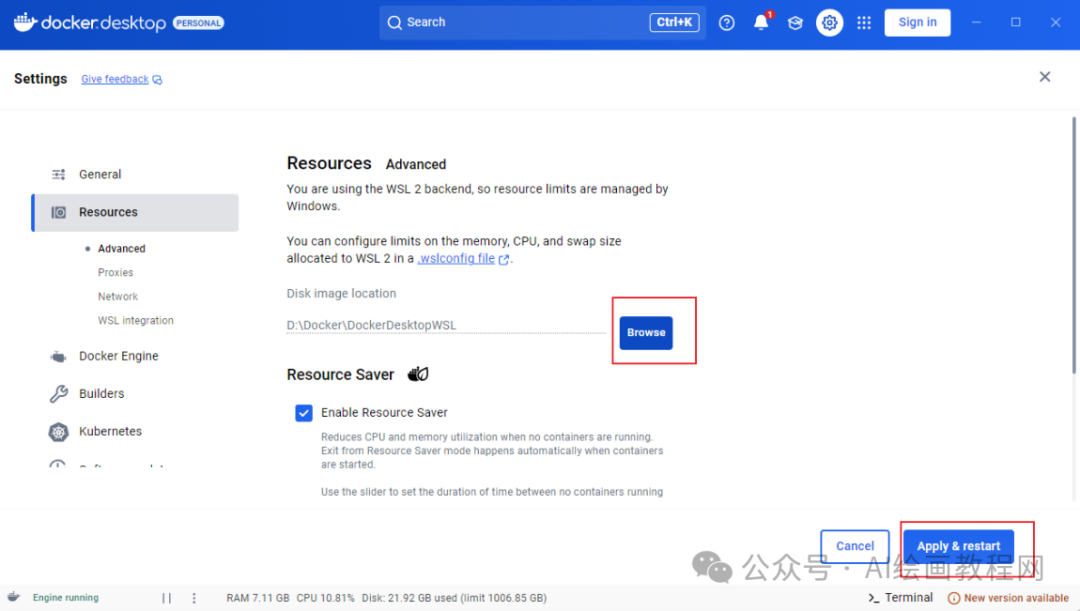Click the Kubernetes helm icon

click(59, 431)
